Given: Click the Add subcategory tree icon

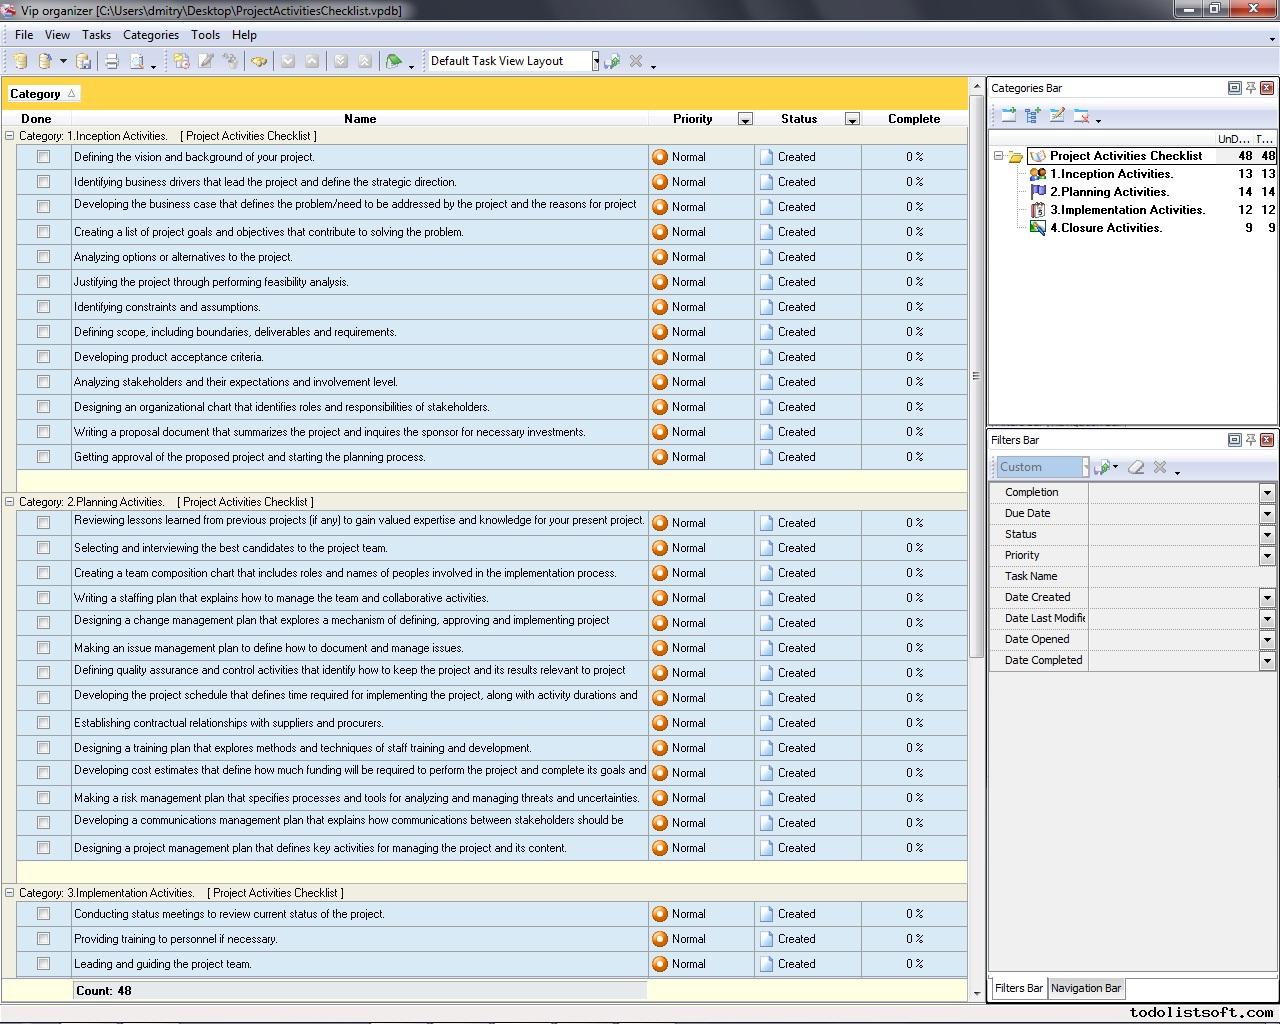Looking at the screenshot, I should (x=1032, y=116).
